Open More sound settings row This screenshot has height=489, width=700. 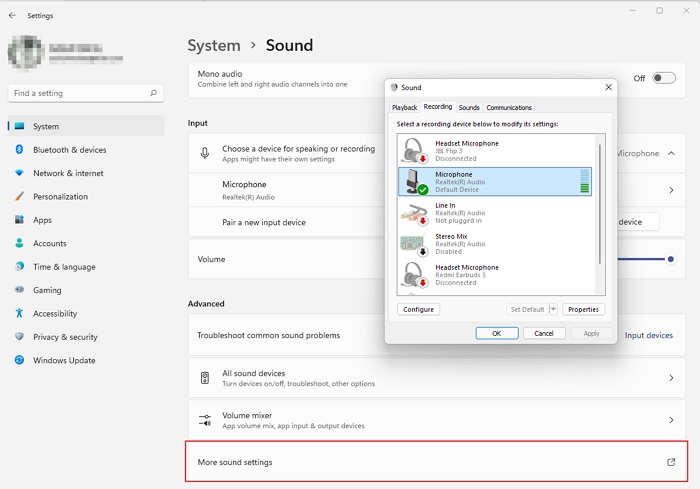point(436,462)
